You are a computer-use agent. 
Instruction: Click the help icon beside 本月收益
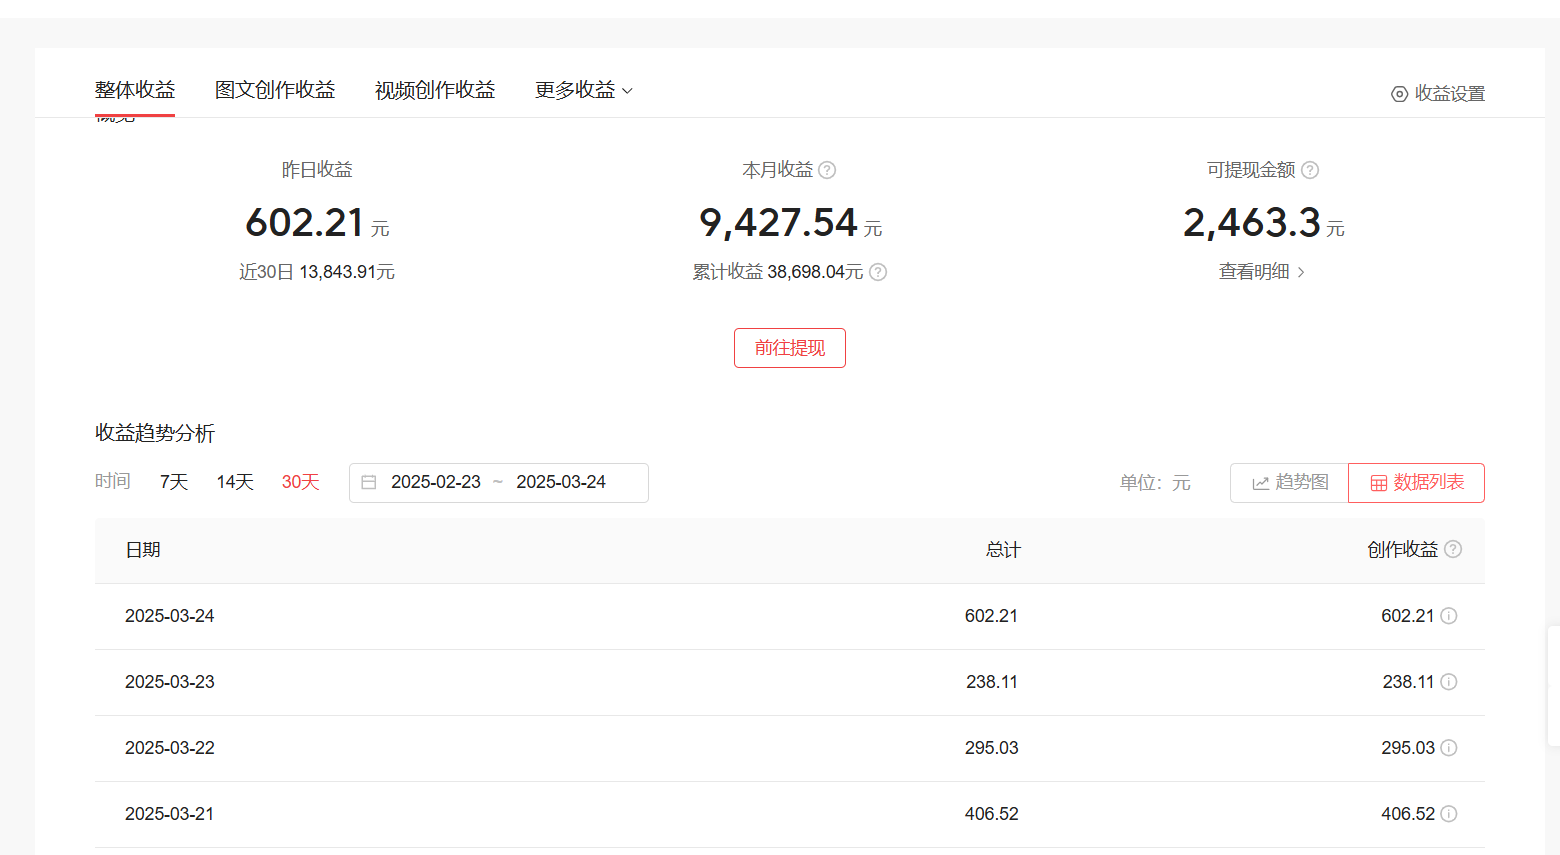(x=827, y=170)
